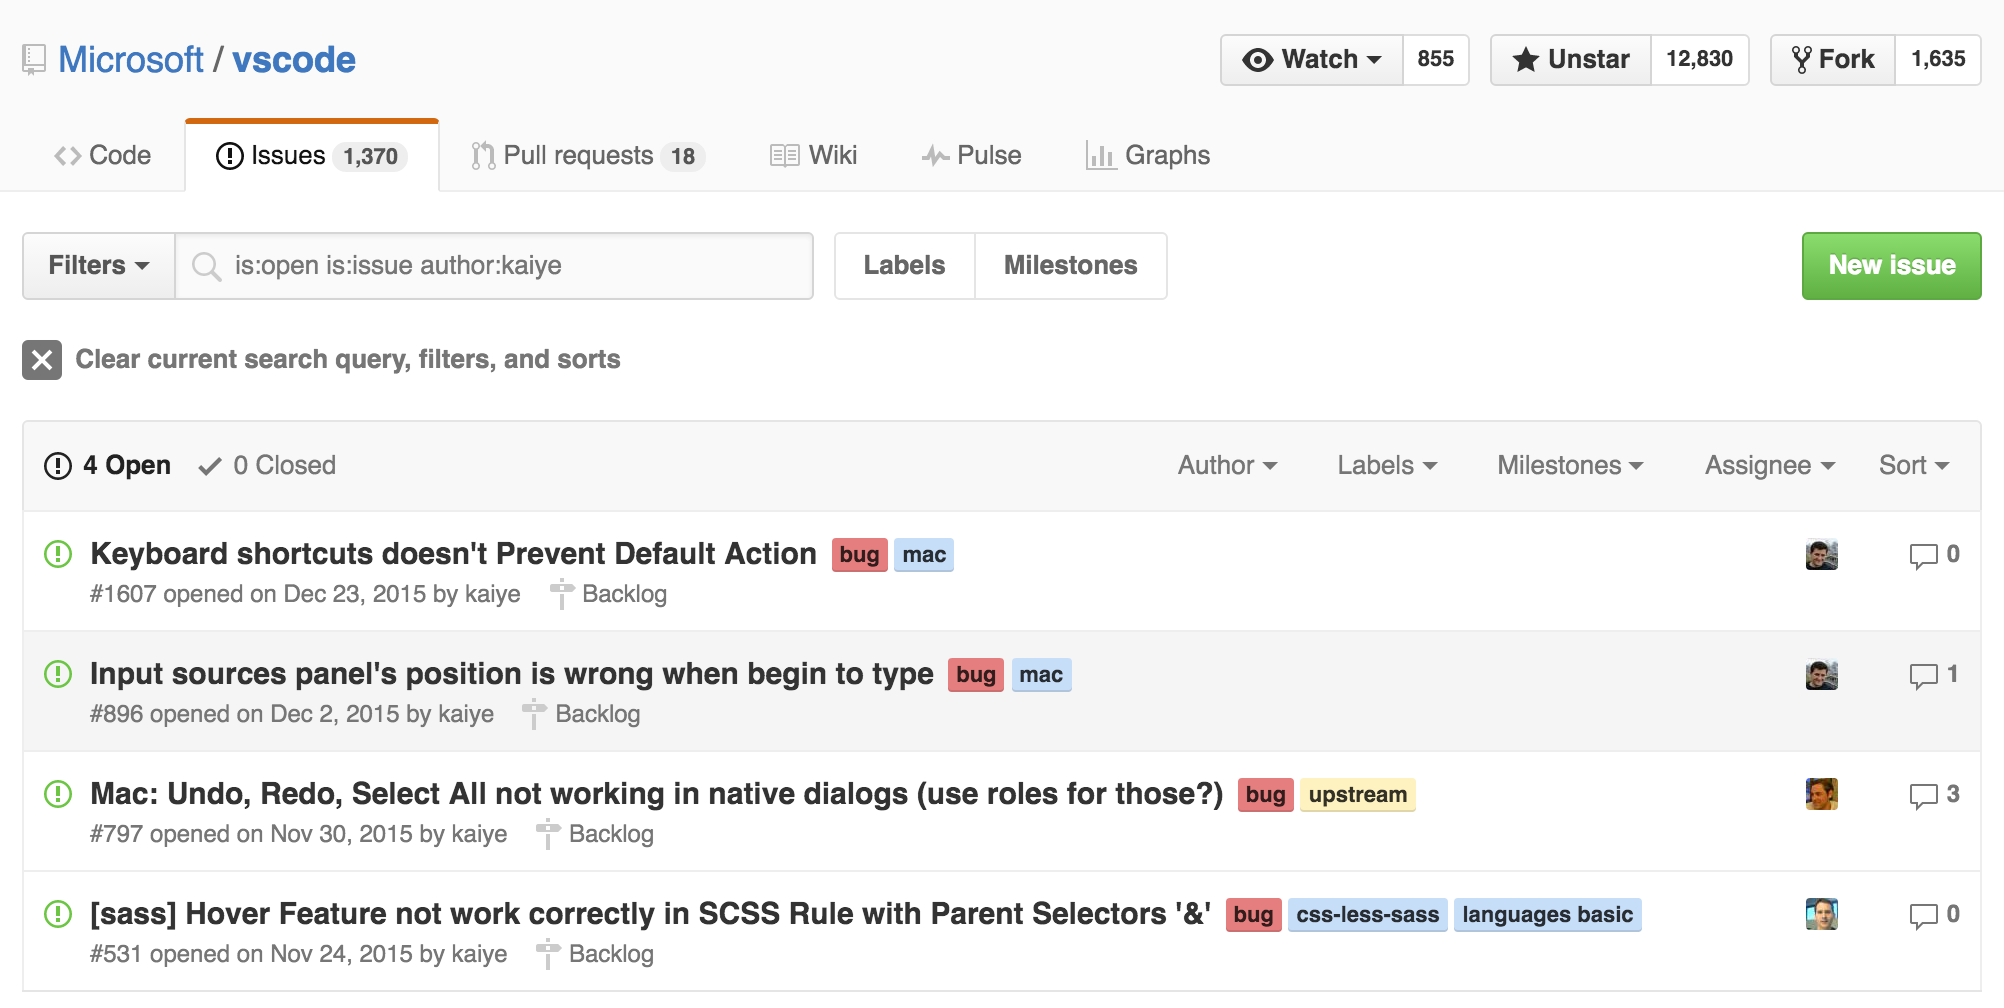Expand the Author filter dropdown
This screenshot has width=2004, height=1008.
point(1227,466)
